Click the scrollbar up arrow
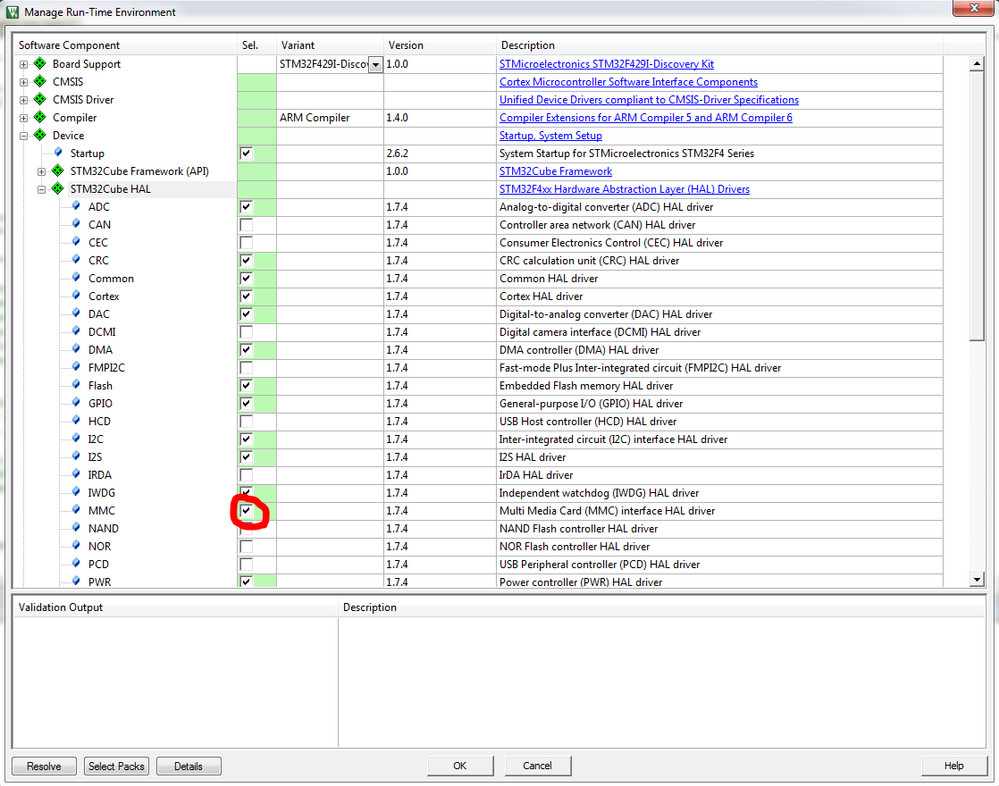This screenshot has height=786, width=999. (x=977, y=63)
